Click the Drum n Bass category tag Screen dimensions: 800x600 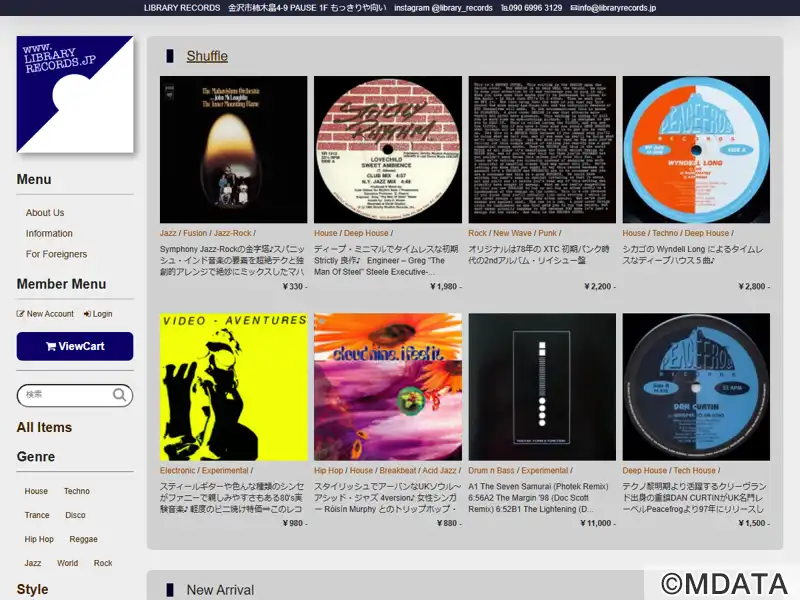tap(492, 470)
